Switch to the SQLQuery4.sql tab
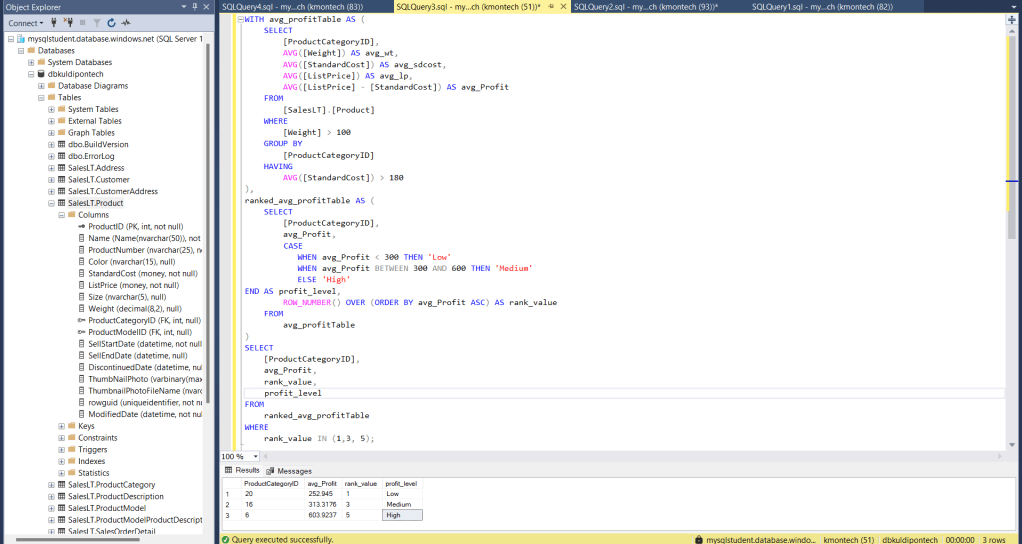The height and width of the screenshot is (544, 1022). click(x=290, y=6)
